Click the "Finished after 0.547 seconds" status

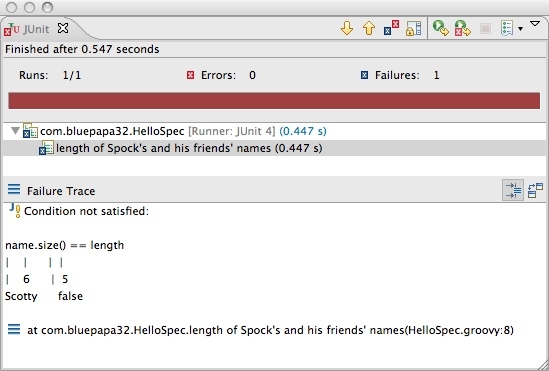tap(82, 49)
